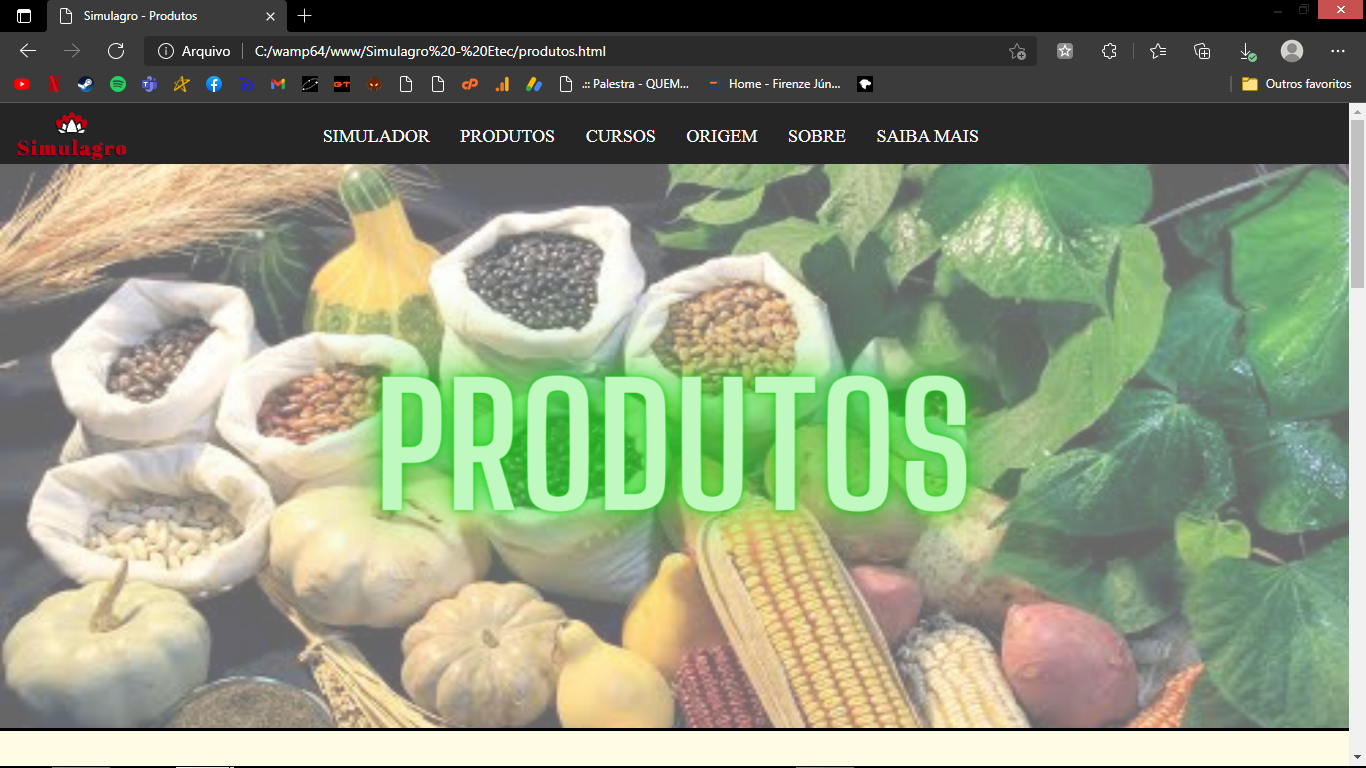Open the CURSOS navigation item
The height and width of the screenshot is (768, 1366).
pos(620,136)
